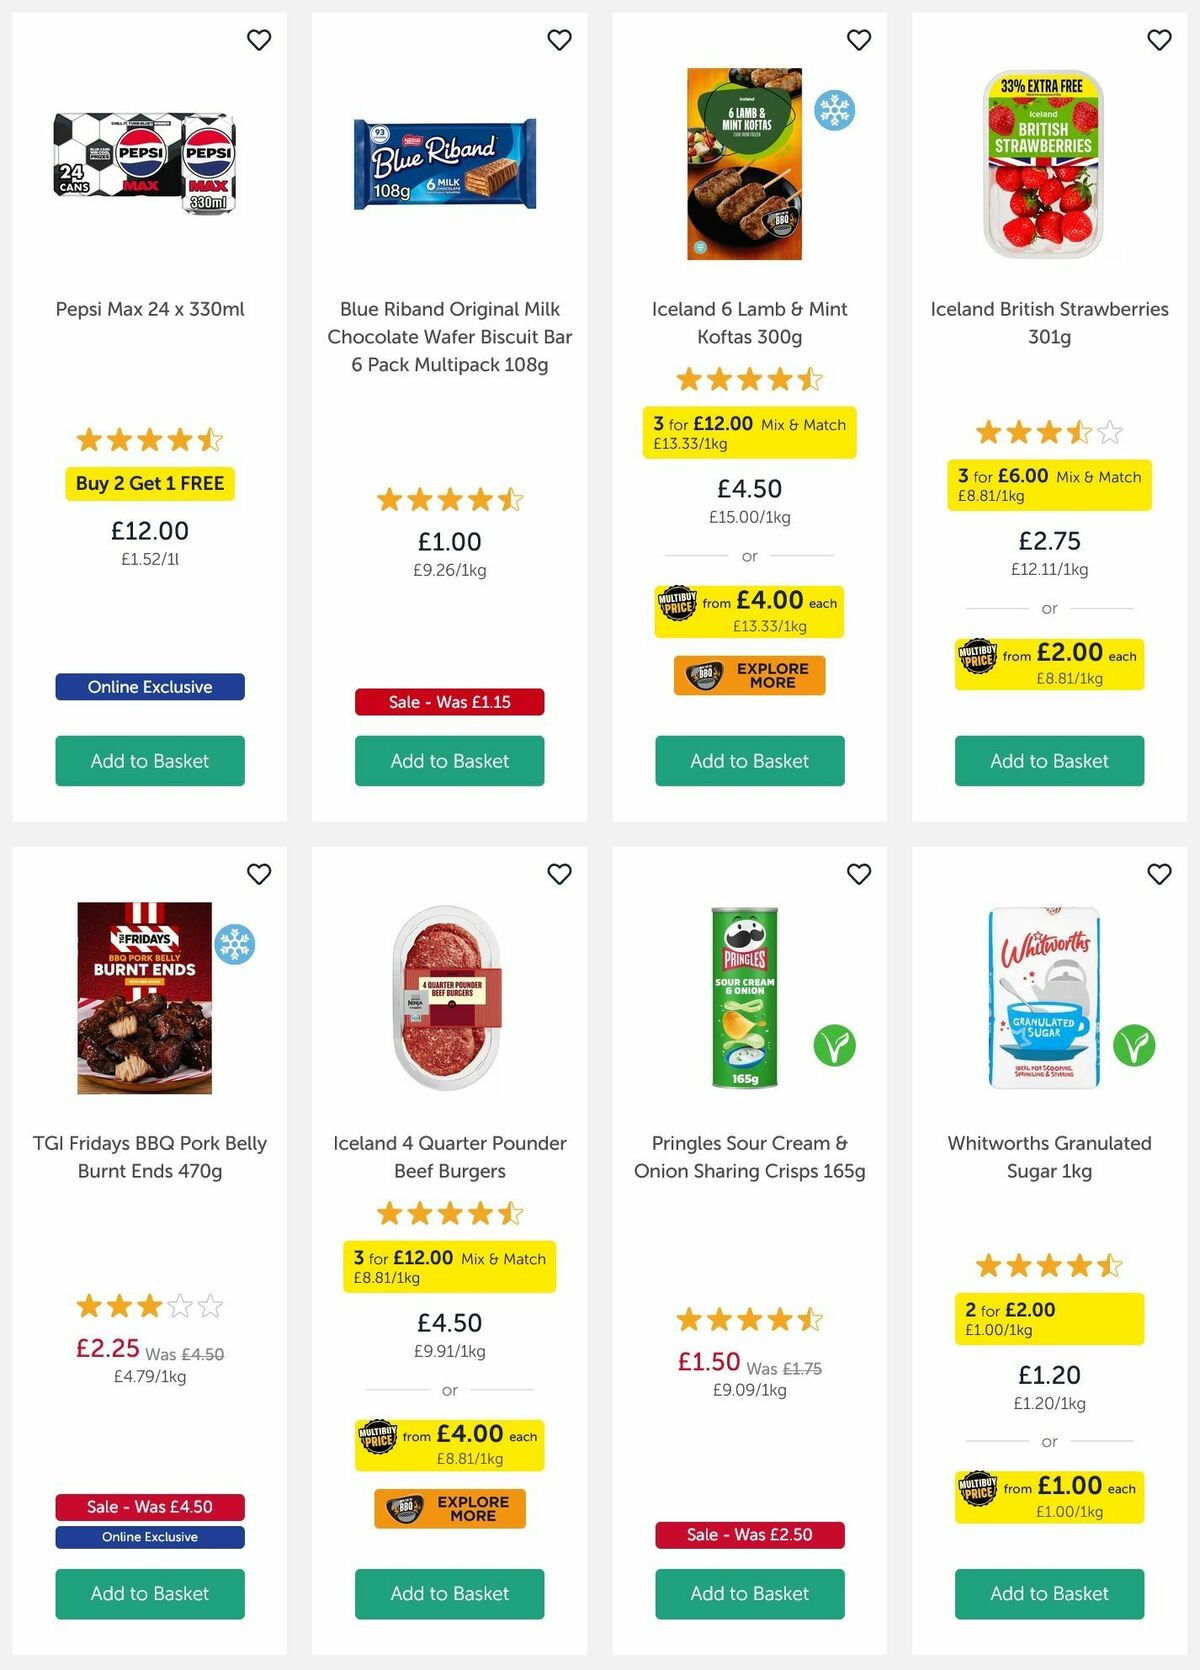Image resolution: width=1200 pixels, height=1670 pixels.
Task: Favourite the Iceland Quarter Pounder Beef Burgers
Action: point(559,874)
